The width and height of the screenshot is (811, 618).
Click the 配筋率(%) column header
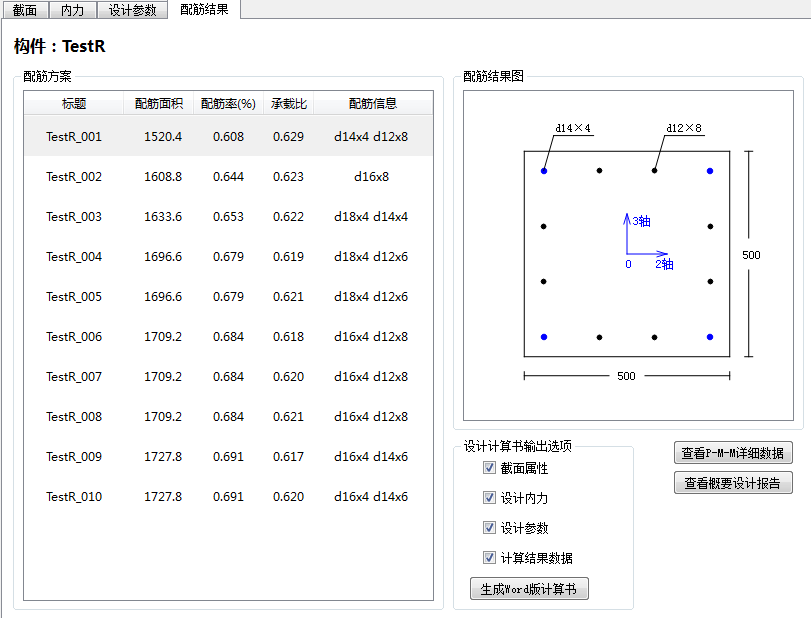(228, 104)
